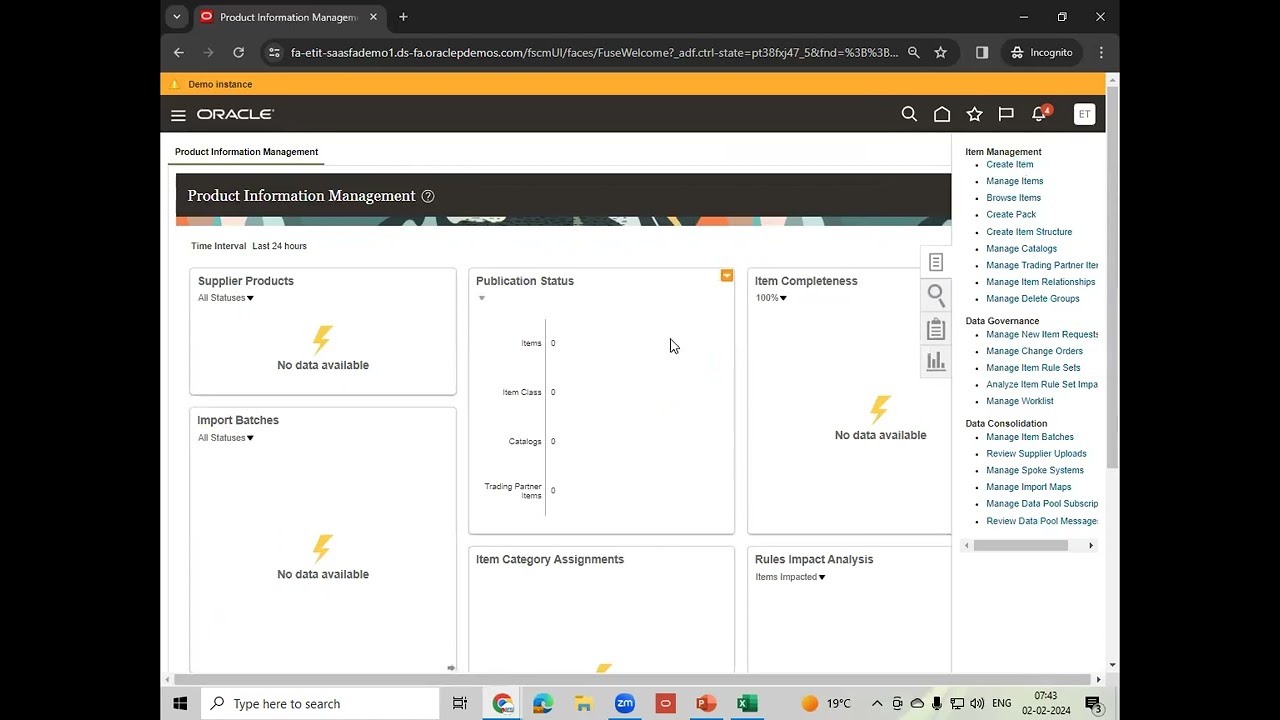Viewport: 1280px width, 720px height.
Task: Open Manage Change Orders link
Action: pos(1035,351)
